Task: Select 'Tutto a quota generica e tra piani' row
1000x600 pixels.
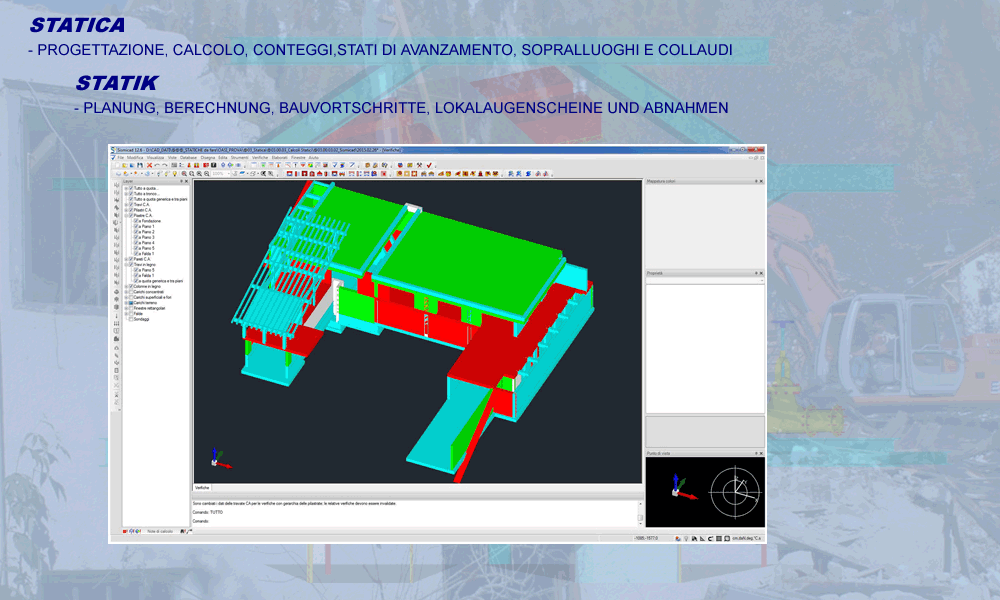Action: (161, 199)
